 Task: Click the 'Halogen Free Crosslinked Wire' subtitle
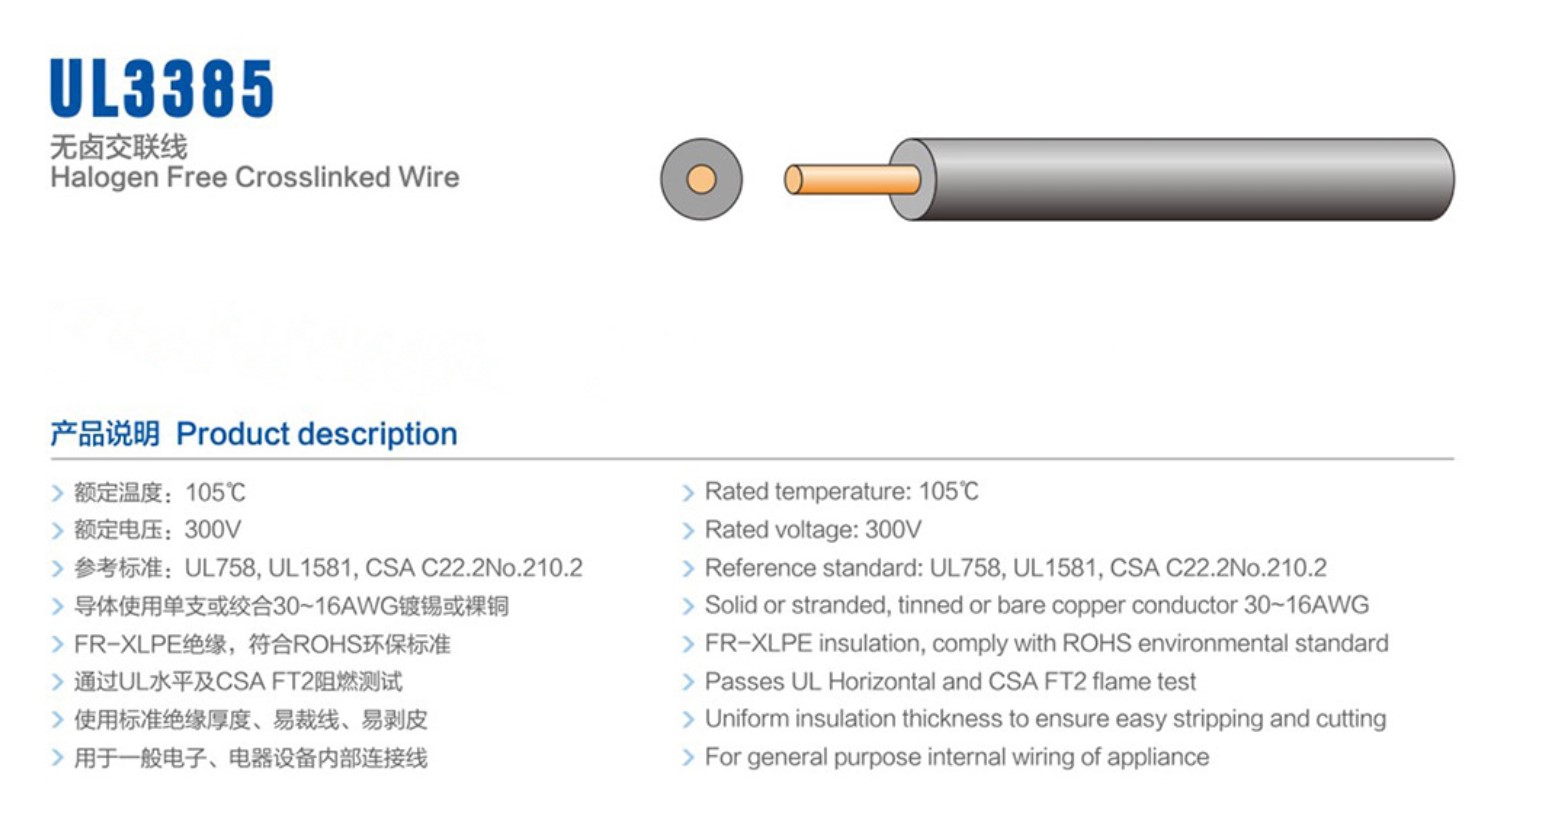point(255,178)
